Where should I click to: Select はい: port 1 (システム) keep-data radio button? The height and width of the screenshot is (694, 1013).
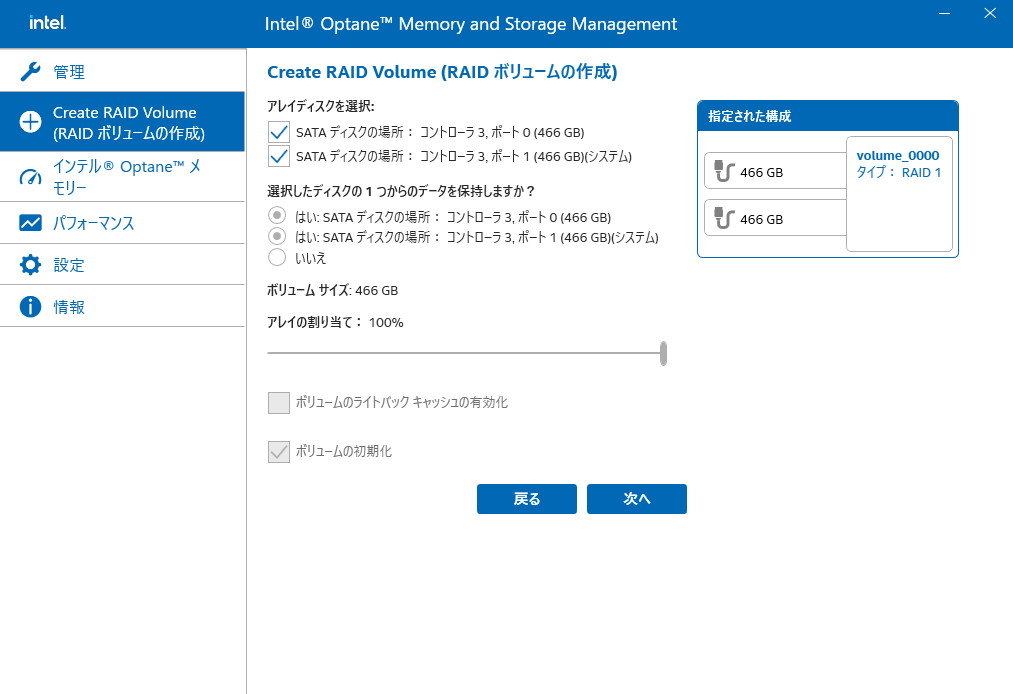click(277, 236)
